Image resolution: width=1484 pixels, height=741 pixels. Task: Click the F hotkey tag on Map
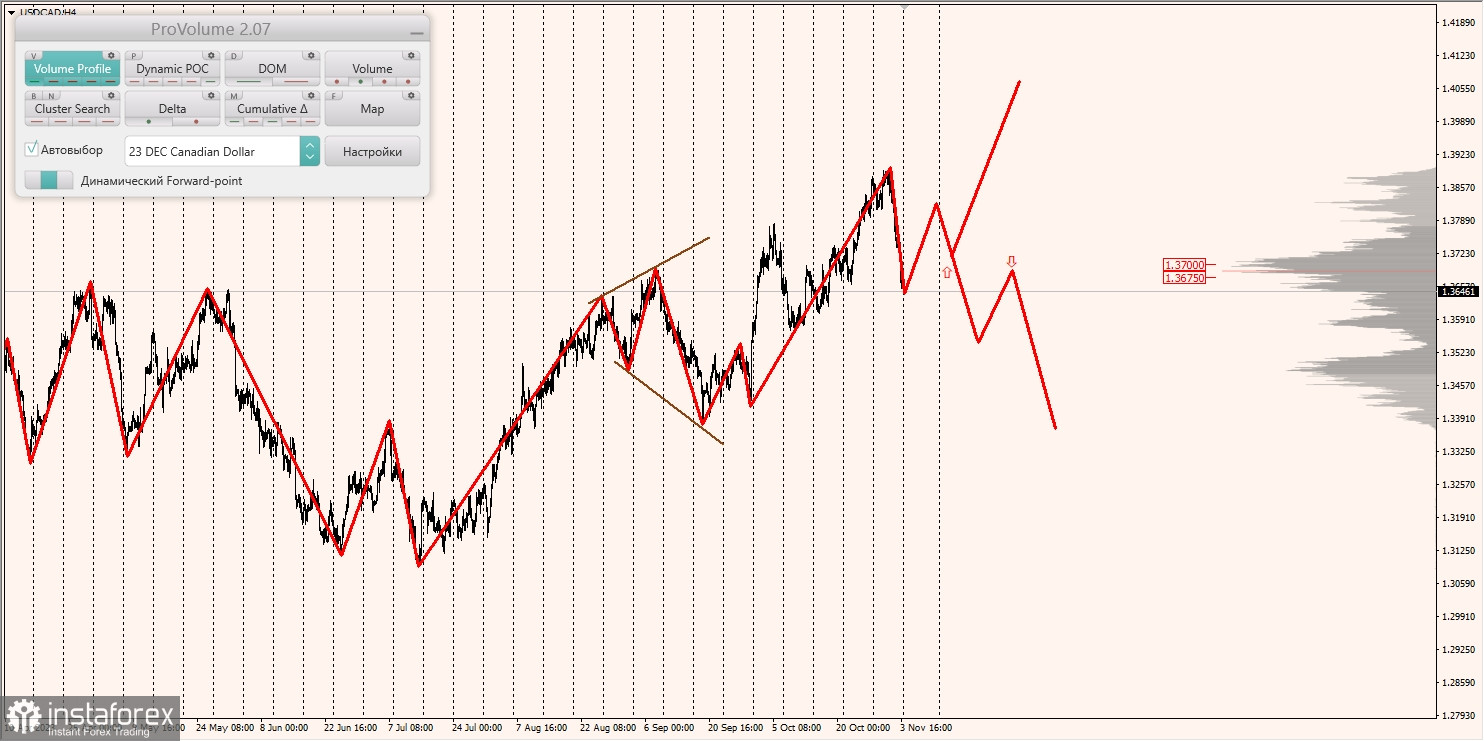[x=335, y=96]
